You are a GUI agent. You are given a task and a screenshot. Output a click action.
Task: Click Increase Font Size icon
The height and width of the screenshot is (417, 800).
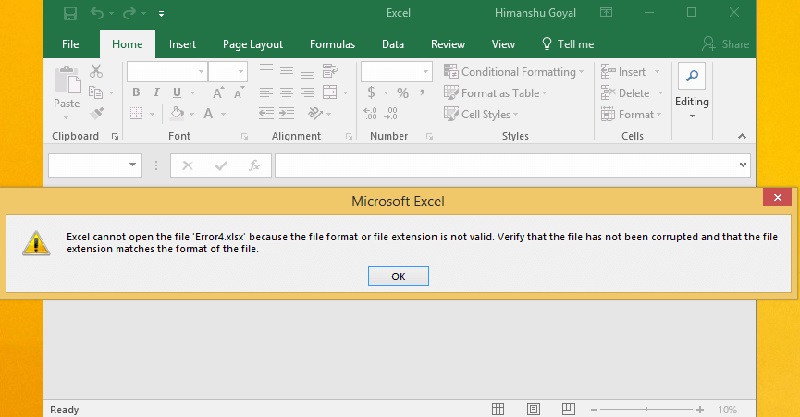click(218, 92)
